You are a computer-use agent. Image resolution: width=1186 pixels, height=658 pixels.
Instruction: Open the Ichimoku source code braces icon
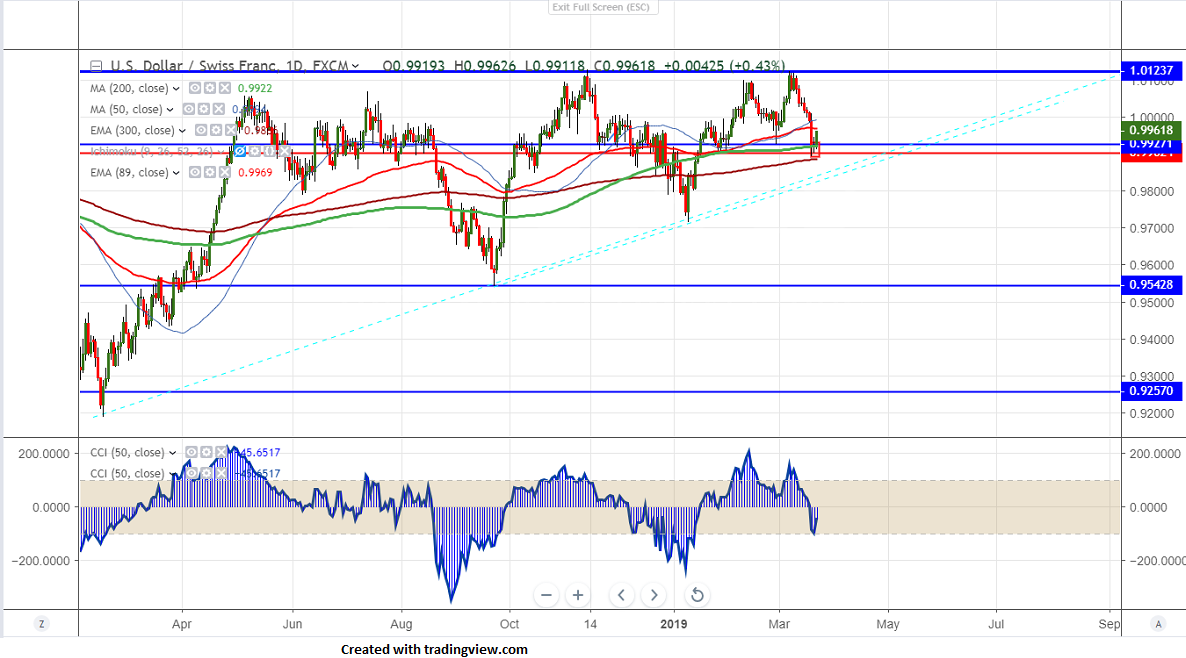tap(270, 151)
